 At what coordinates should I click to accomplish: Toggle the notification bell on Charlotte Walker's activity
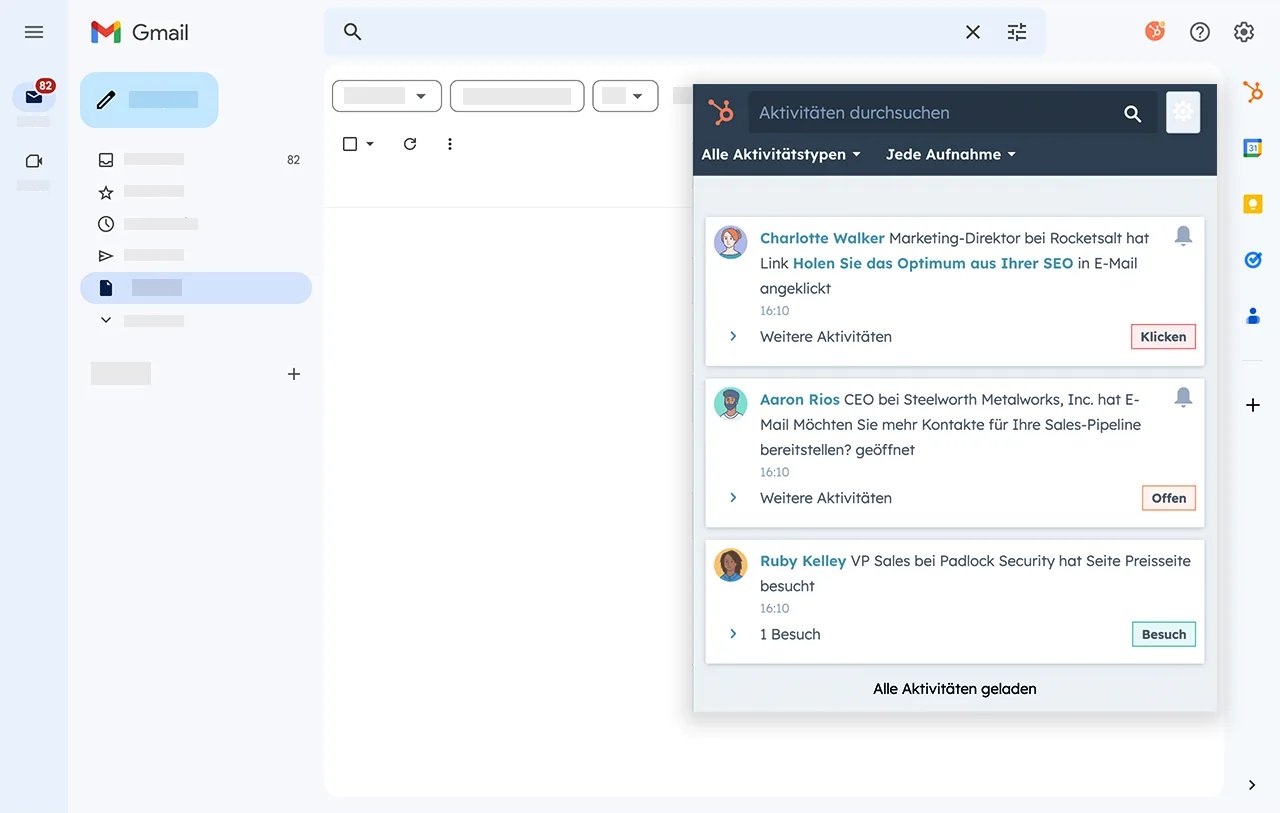click(x=1183, y=235)
